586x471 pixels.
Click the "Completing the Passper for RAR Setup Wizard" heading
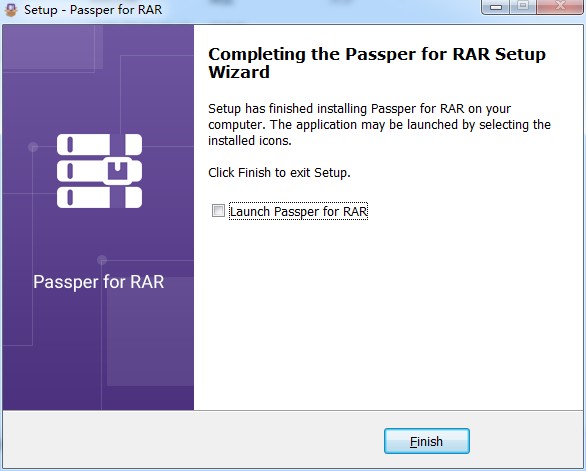tap(377, 63)
